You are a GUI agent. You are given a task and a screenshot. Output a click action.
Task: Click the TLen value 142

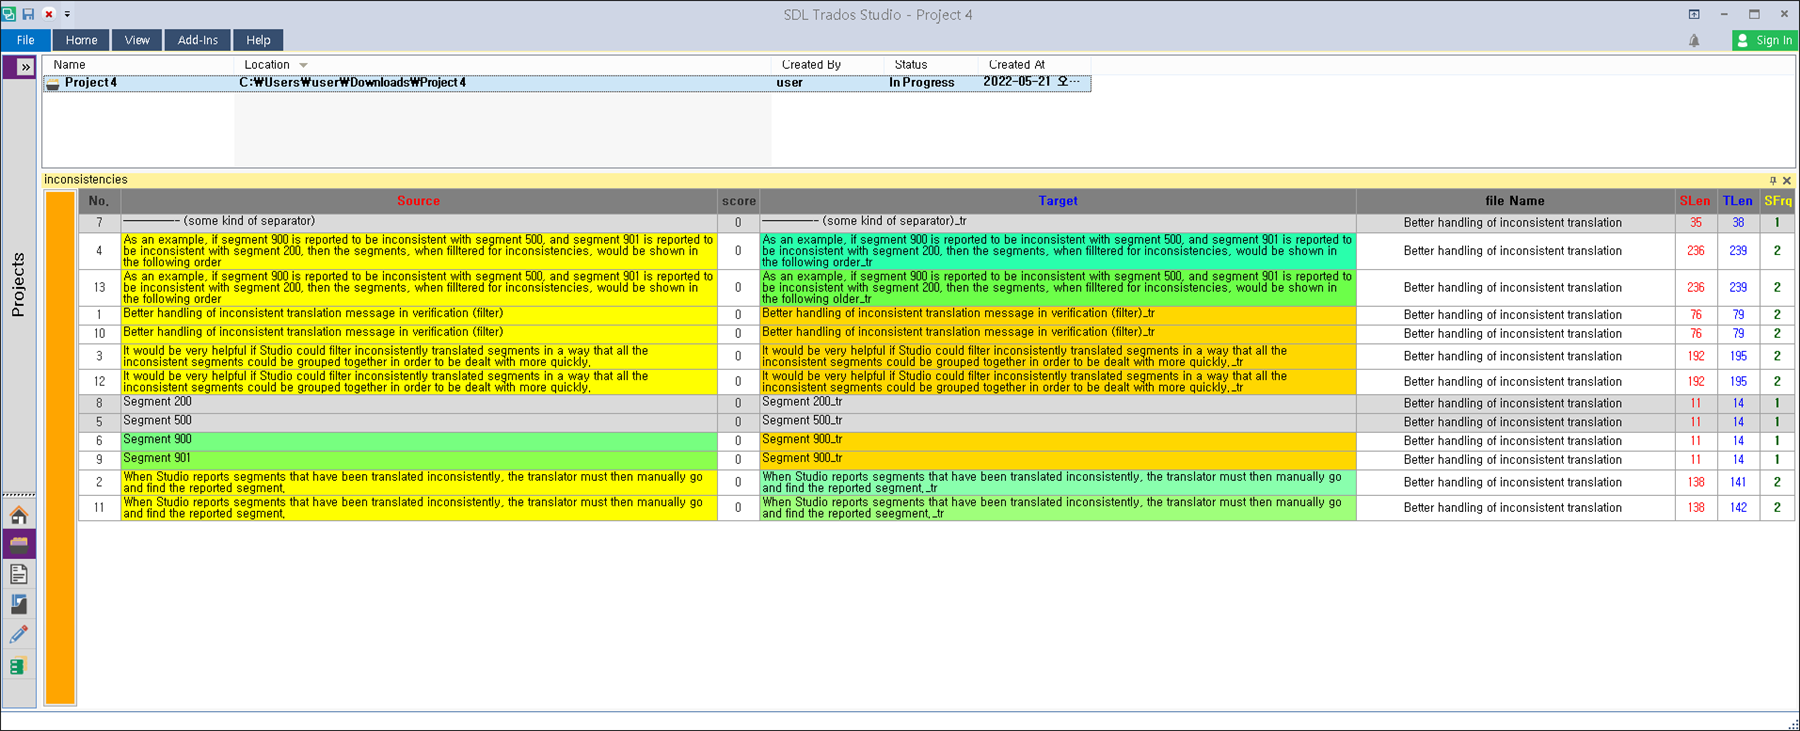click(1738, 508)
